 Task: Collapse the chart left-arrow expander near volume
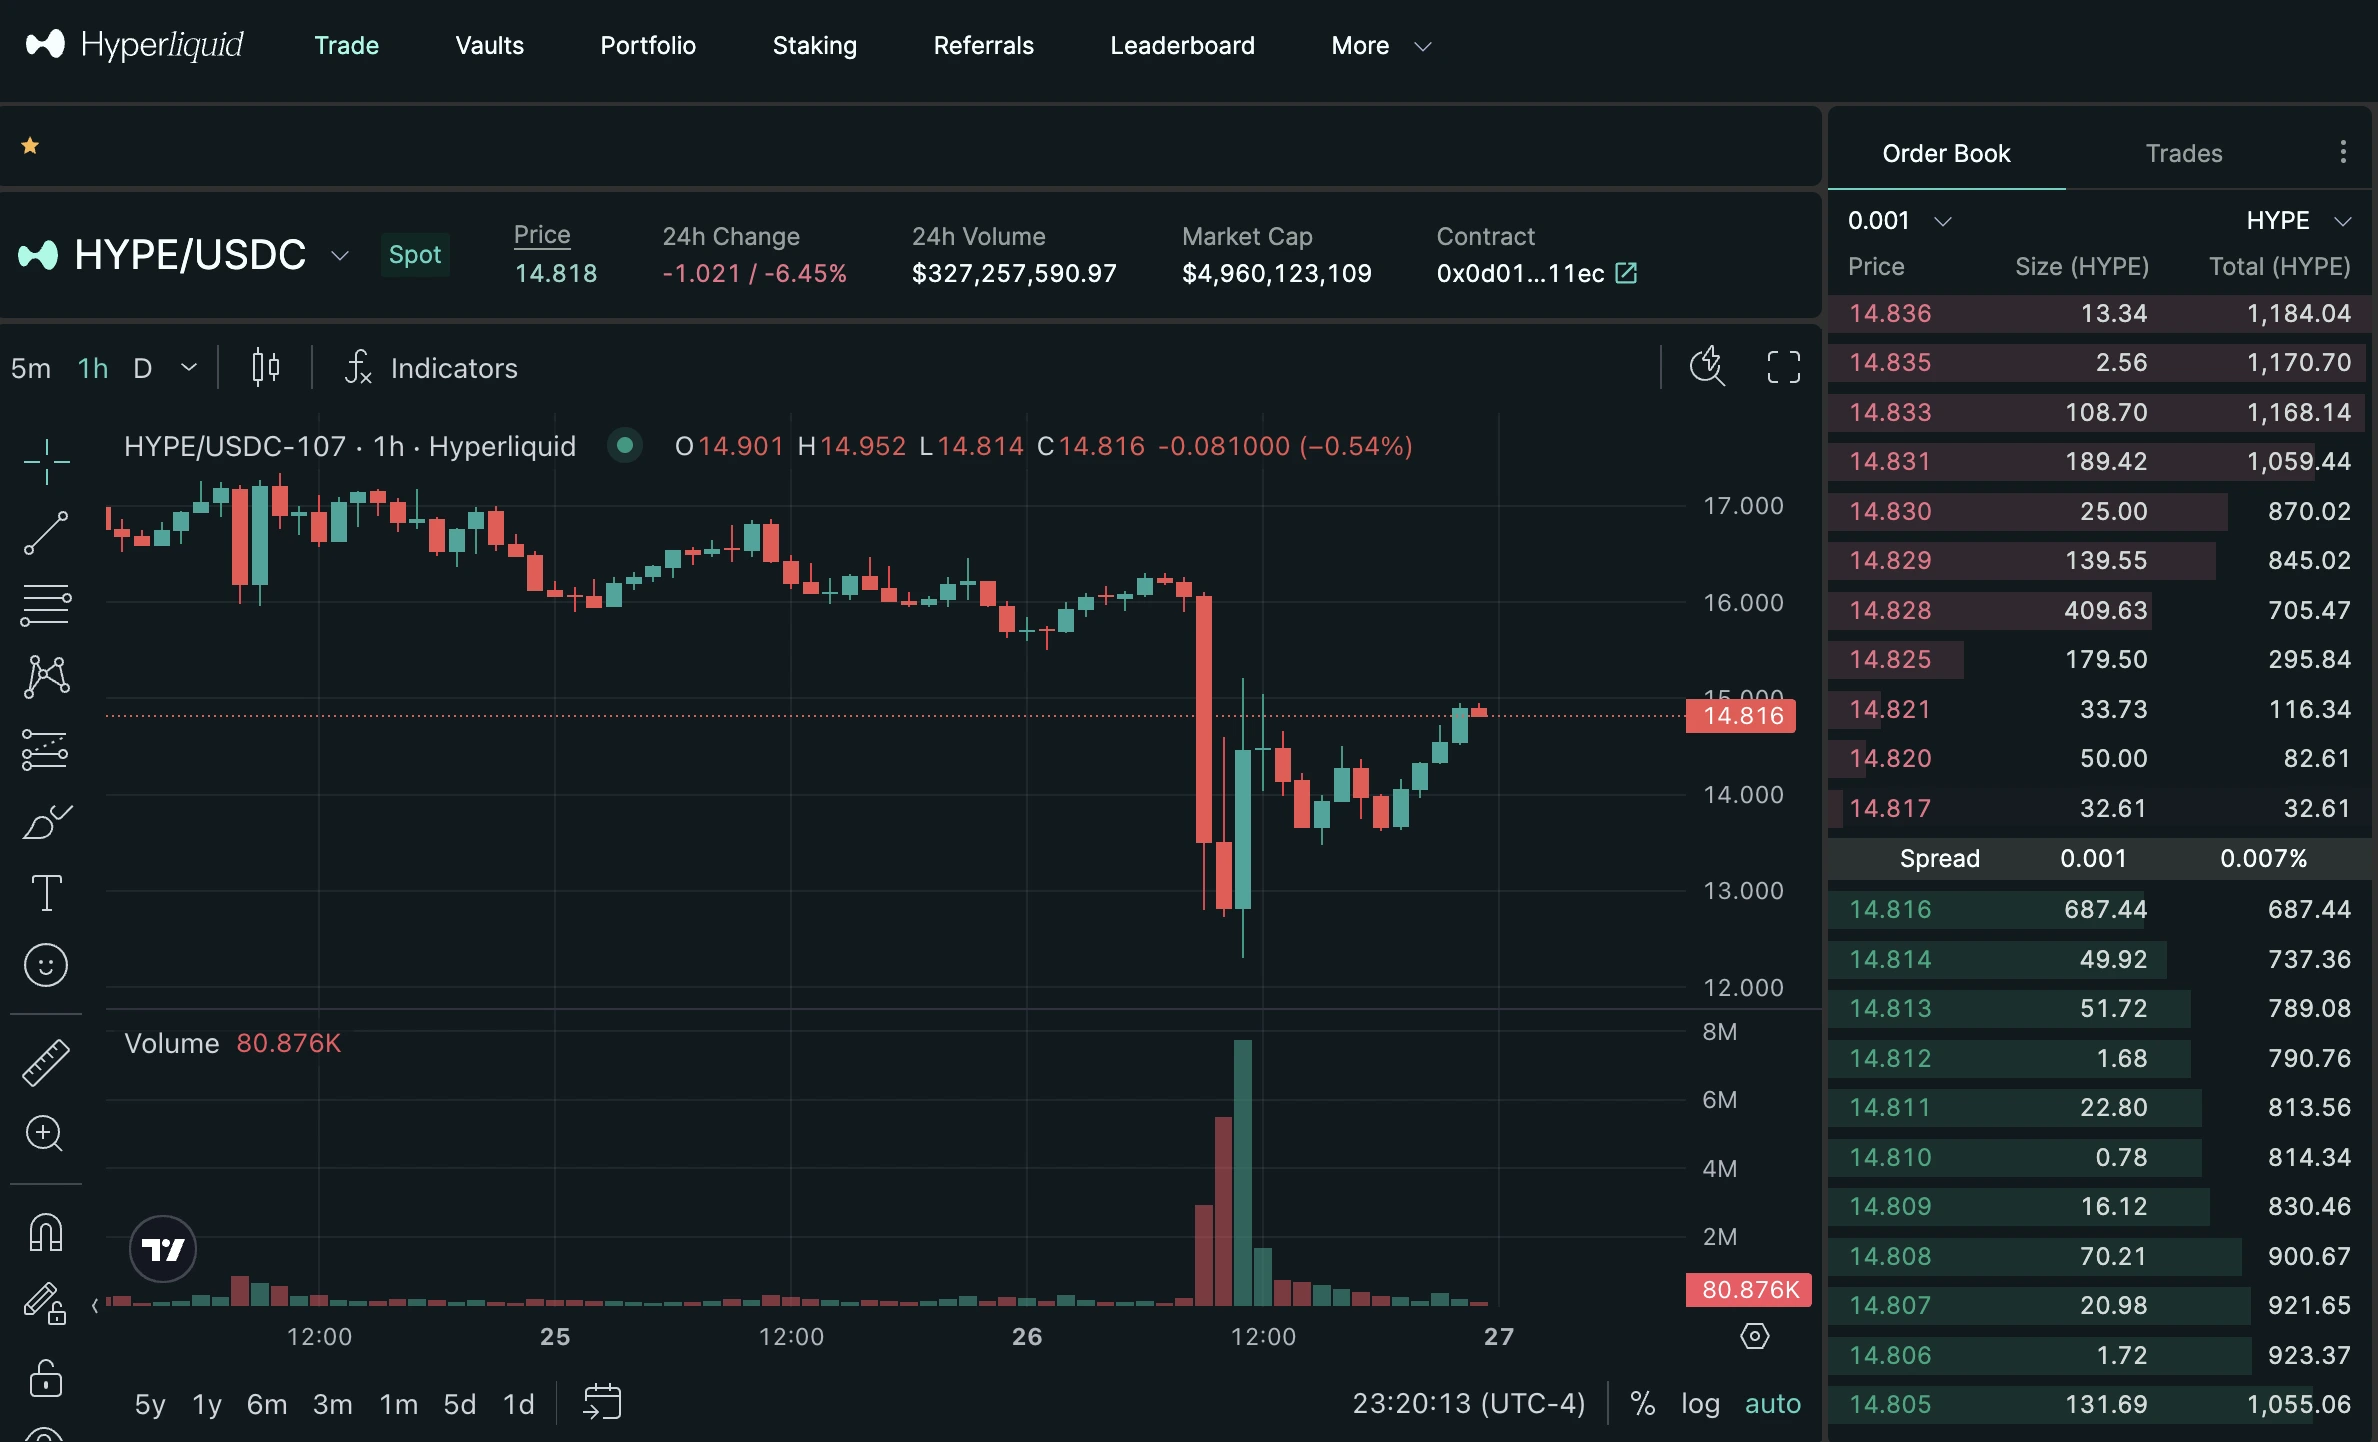coord(95,1304)
